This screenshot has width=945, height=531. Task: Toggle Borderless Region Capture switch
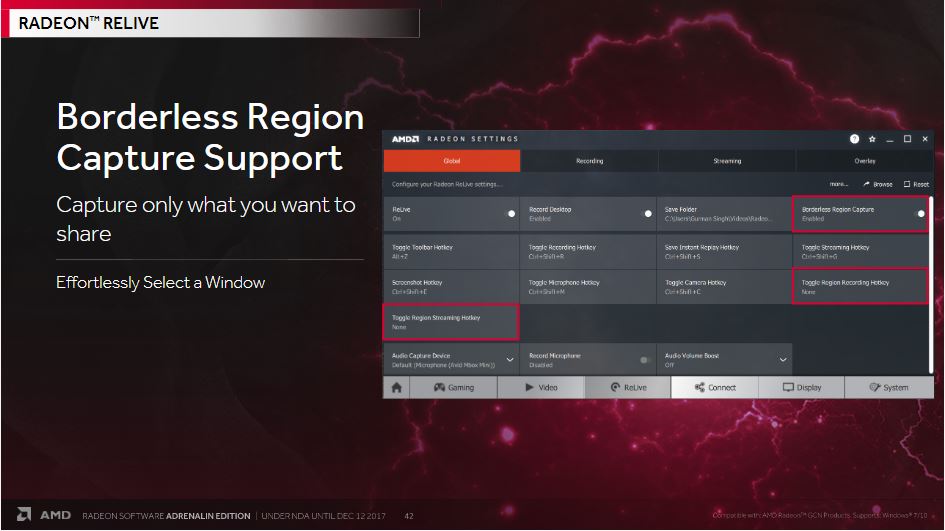point(919,213)
